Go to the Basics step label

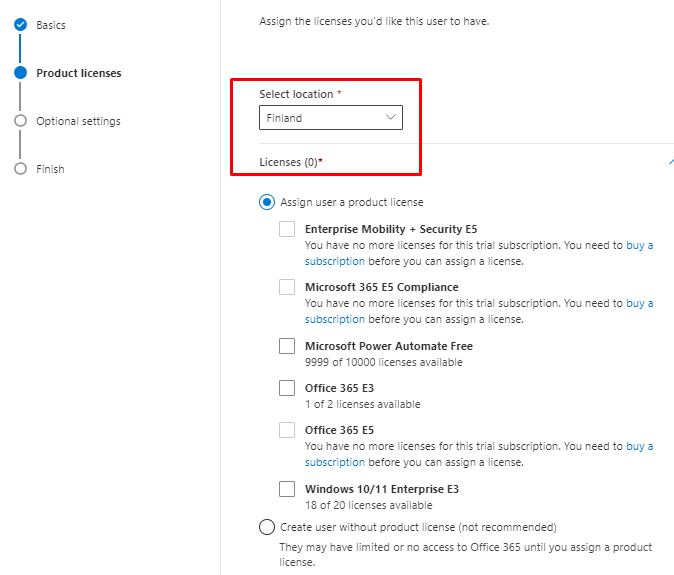tap(51, 25)
